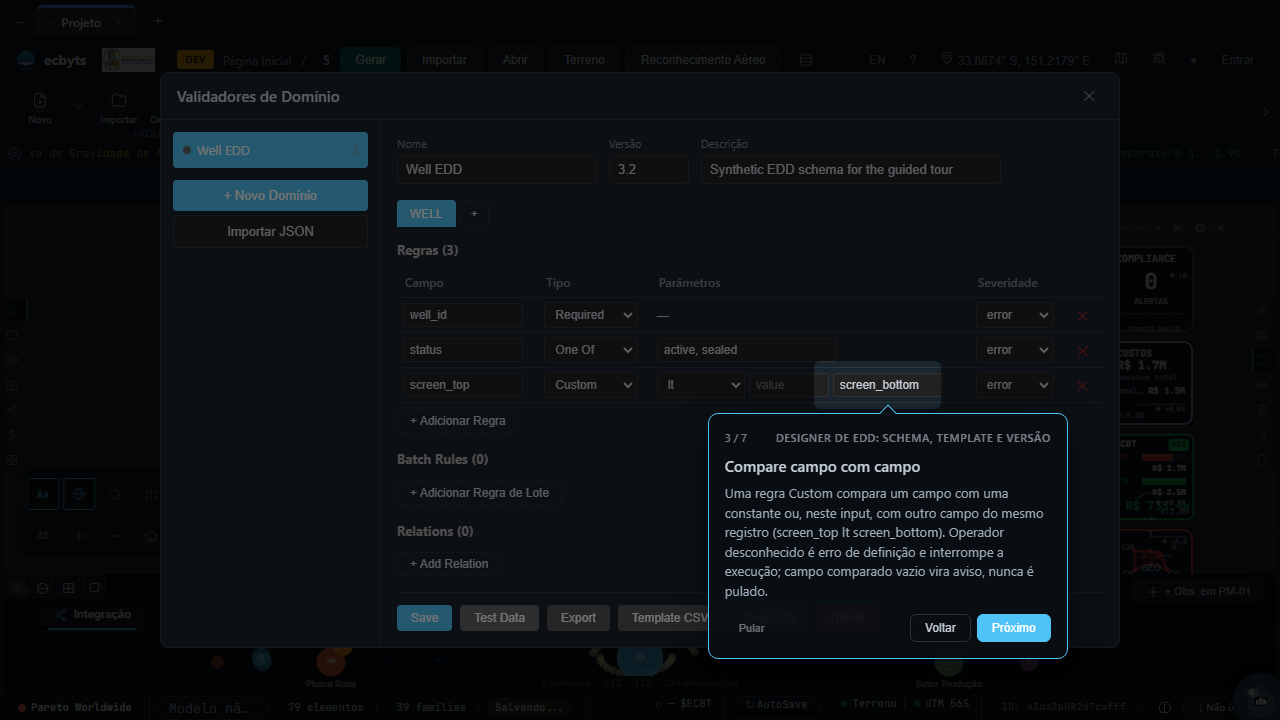The image size is (1280, 720).
Task: Open a new browser tab with plus
Action: point(157,21)
